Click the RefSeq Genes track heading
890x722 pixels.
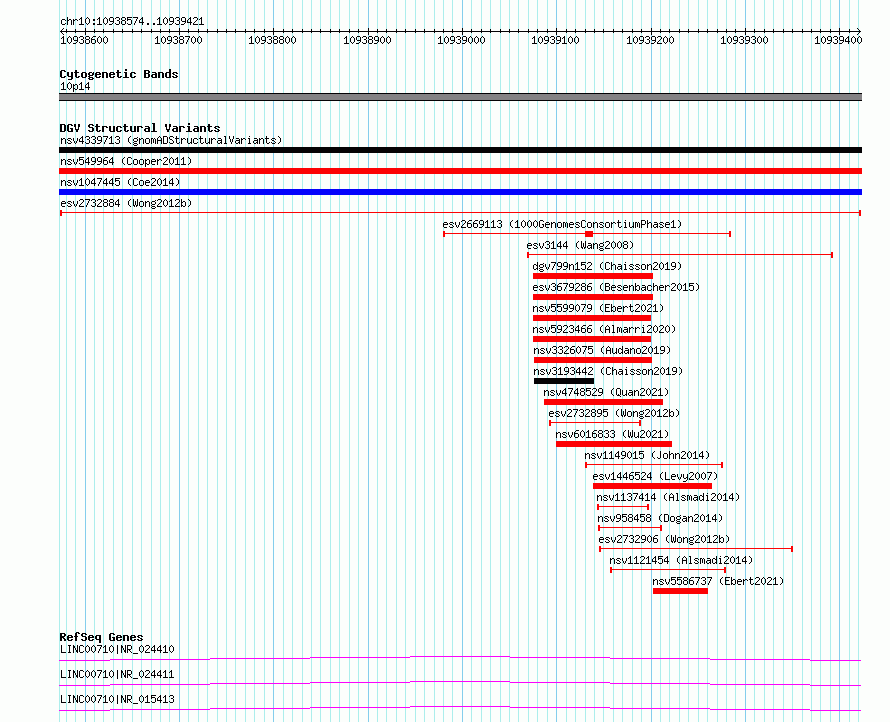tap(101, 637)
